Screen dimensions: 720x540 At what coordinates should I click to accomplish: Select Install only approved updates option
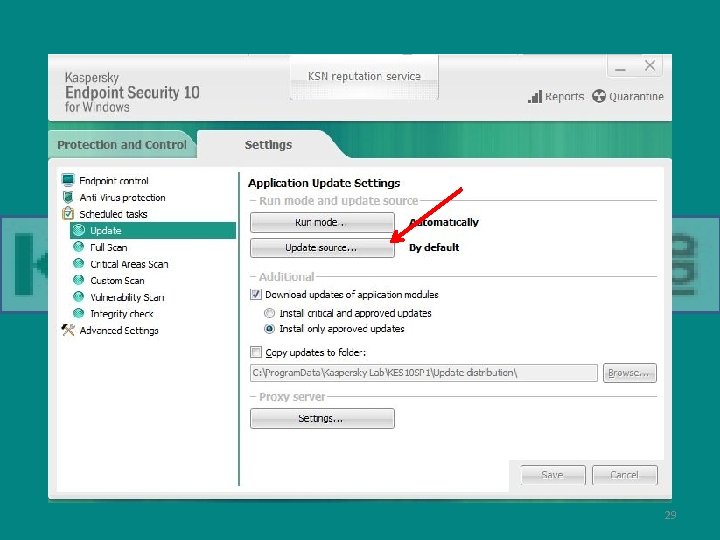(270, 329)
